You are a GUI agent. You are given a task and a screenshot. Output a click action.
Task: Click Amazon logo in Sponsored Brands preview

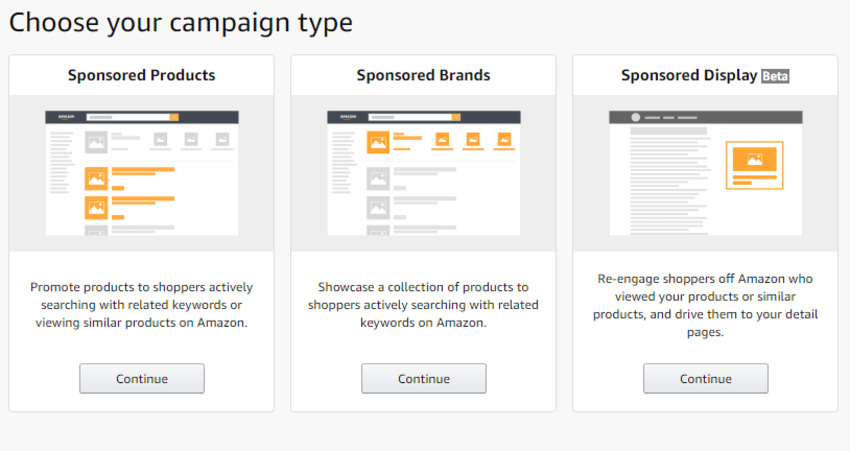(x=349, y=117)
